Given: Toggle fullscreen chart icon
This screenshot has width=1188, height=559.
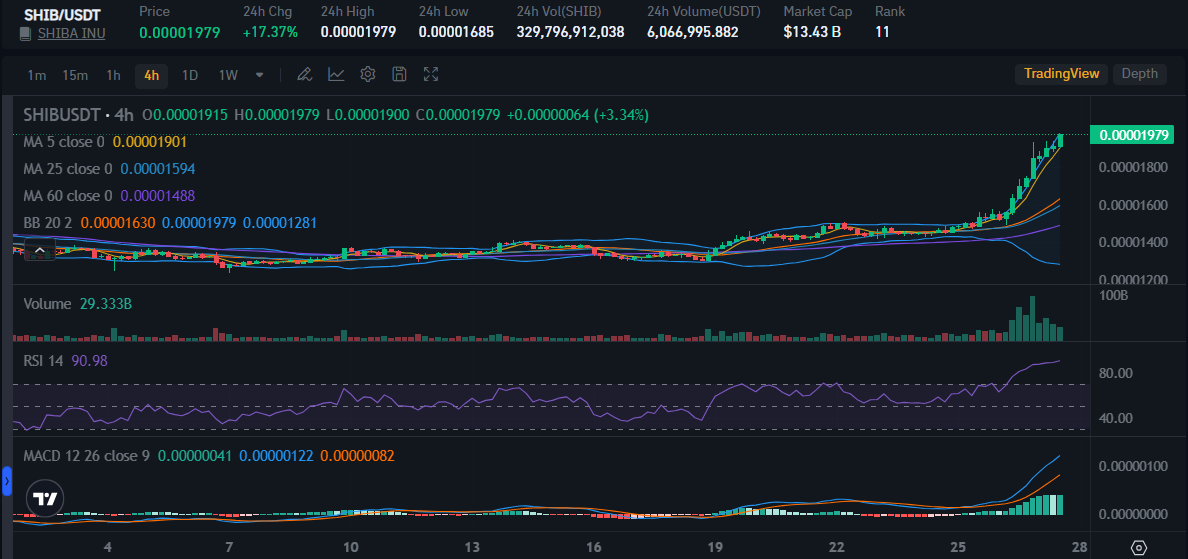Looking at the screenshot, I should tap(431, 74).
